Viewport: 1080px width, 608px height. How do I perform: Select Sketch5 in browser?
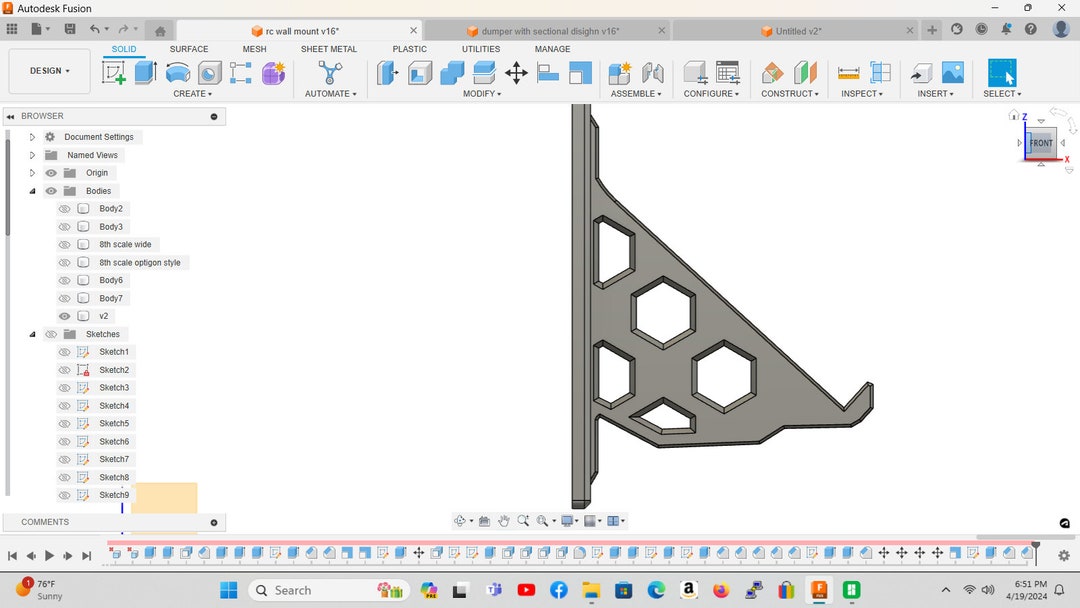[114, 423]
